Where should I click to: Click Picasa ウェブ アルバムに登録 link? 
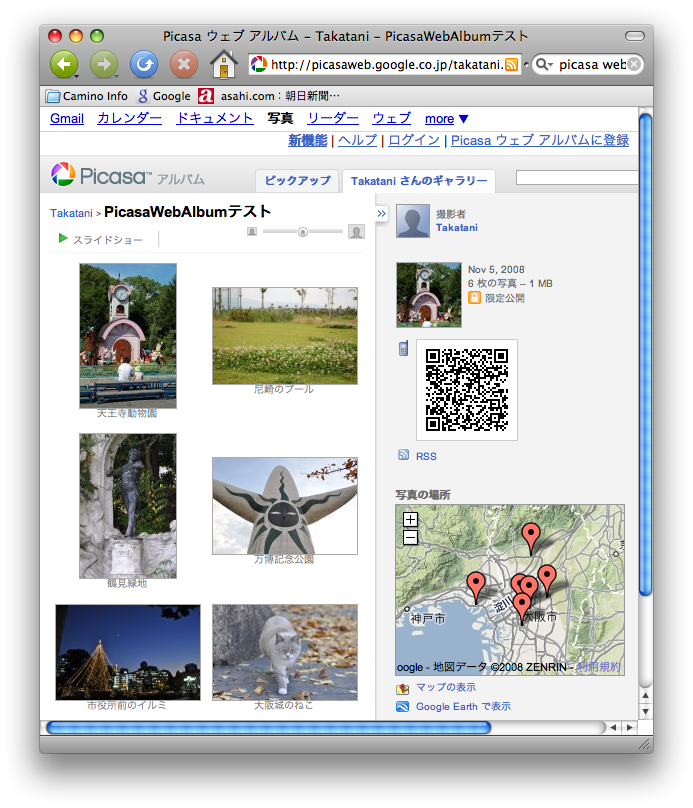coord(540,140)
